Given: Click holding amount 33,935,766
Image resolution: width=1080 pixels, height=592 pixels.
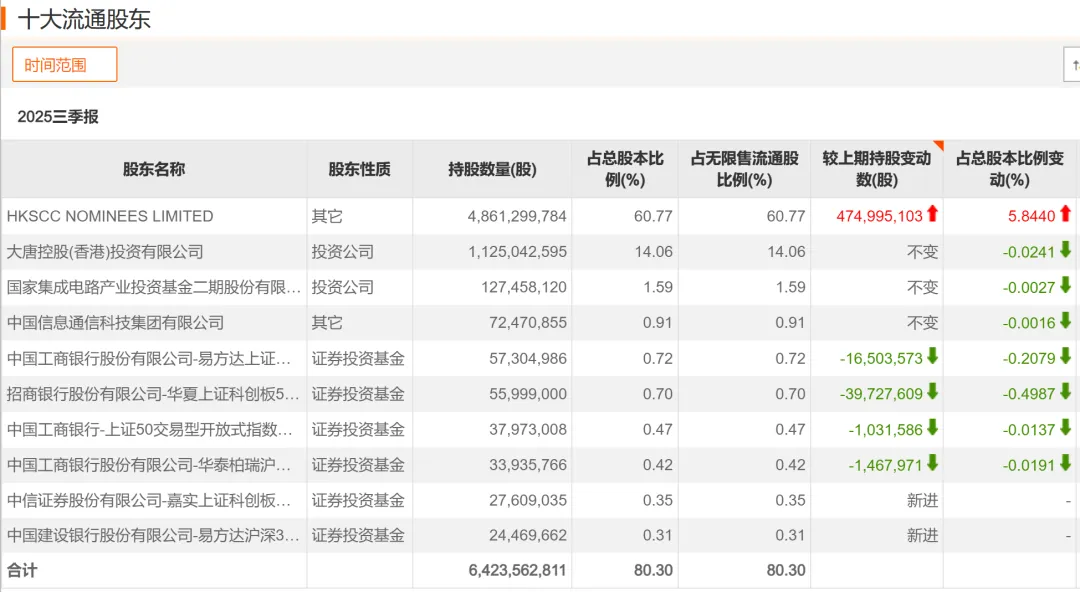Looking at the screenshot, I should pos(528,465).
